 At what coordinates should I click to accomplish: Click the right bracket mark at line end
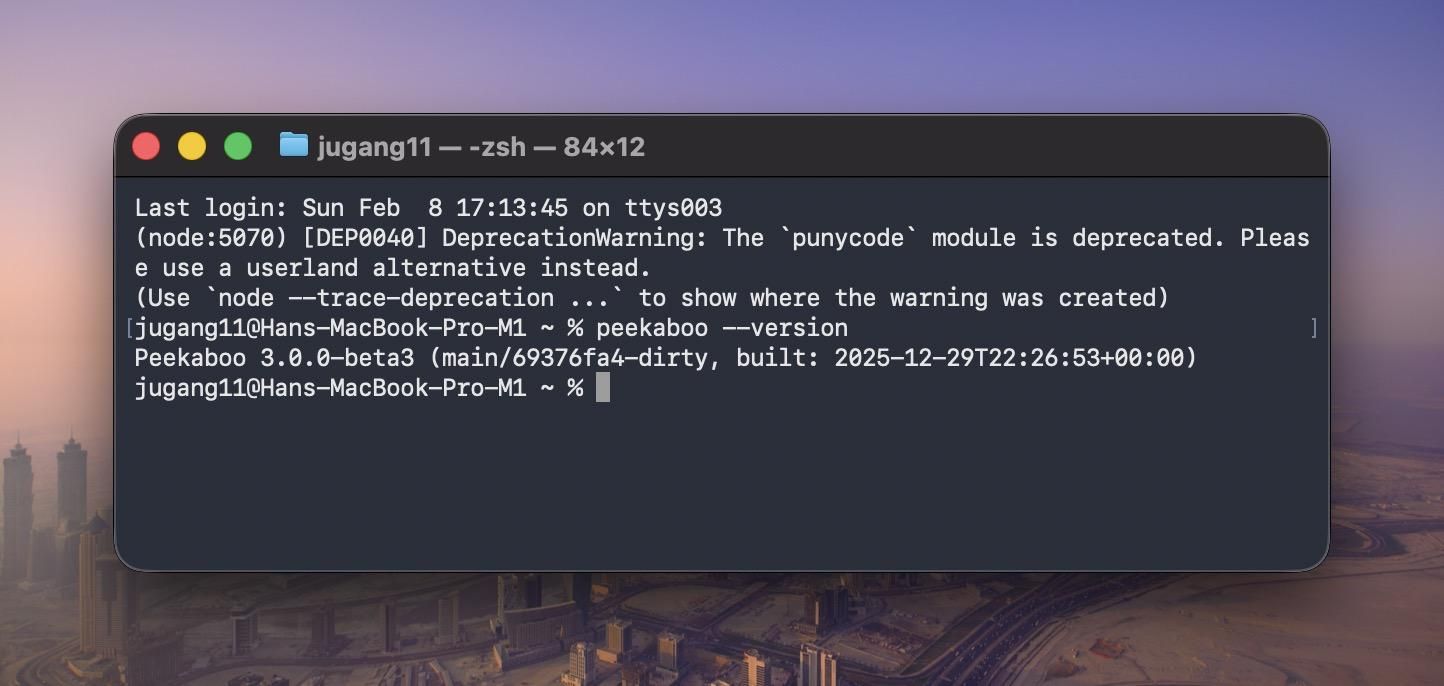tap(1313, 328)
